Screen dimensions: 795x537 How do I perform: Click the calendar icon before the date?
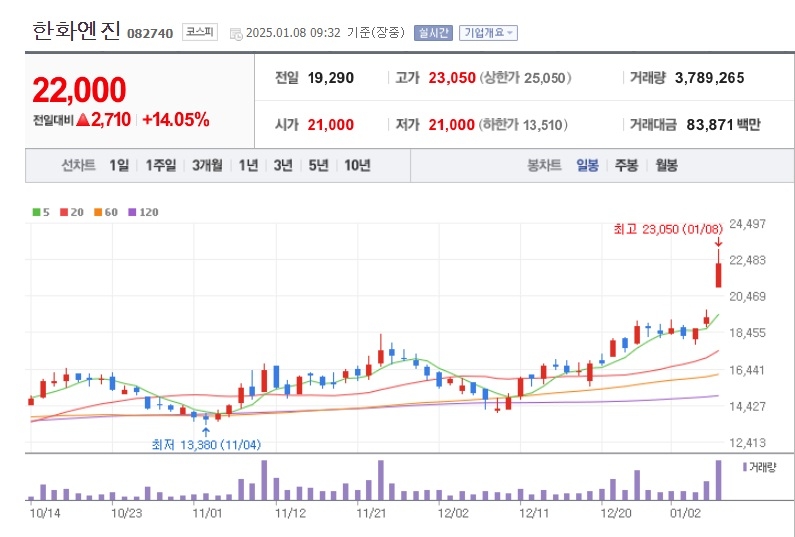[236, 34]
